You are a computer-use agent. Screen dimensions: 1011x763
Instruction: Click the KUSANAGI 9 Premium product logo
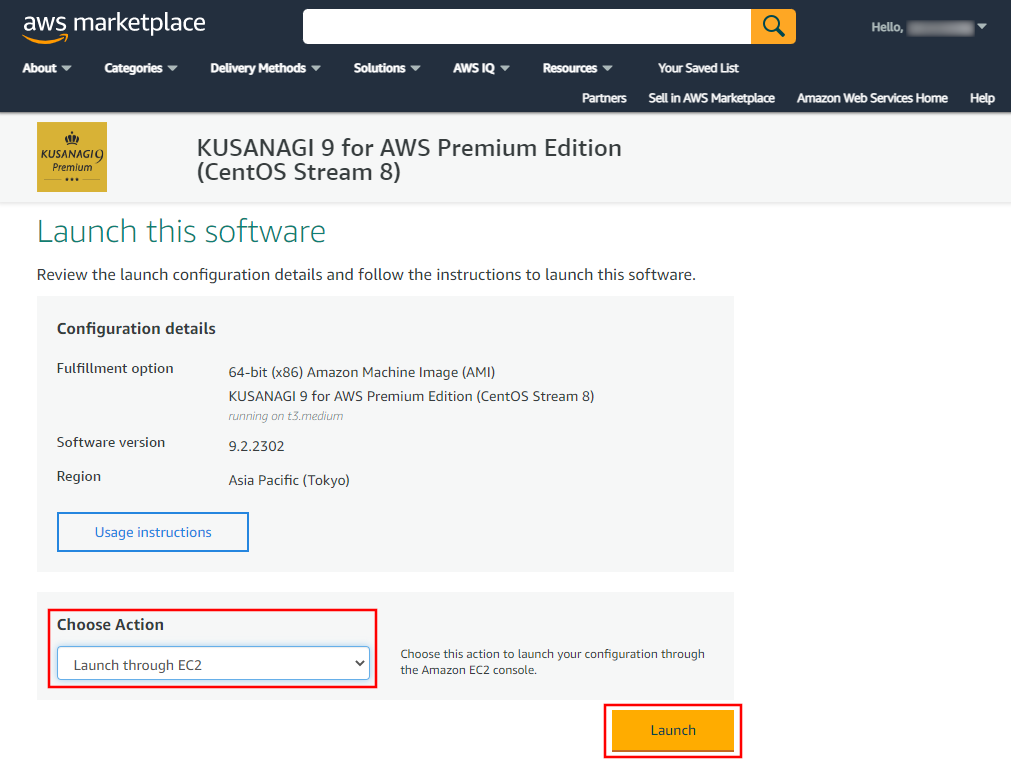tap(72, 157)
